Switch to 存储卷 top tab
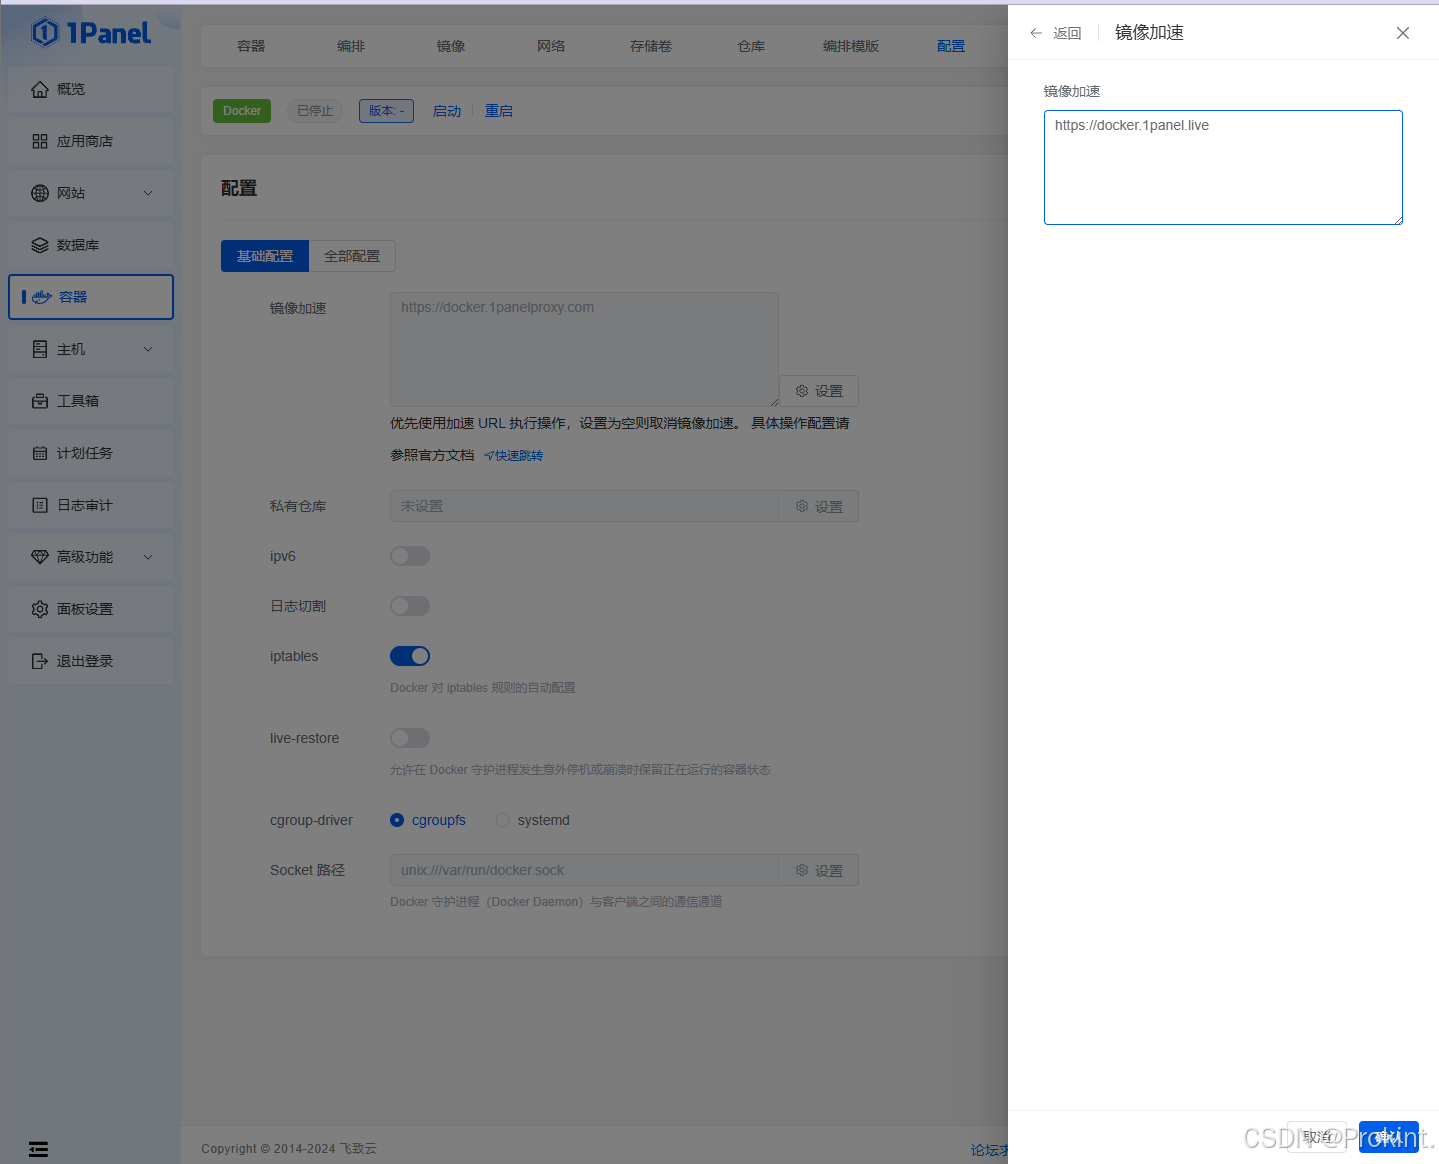This screenshot has height=1164, width=1439. [651, 46]
